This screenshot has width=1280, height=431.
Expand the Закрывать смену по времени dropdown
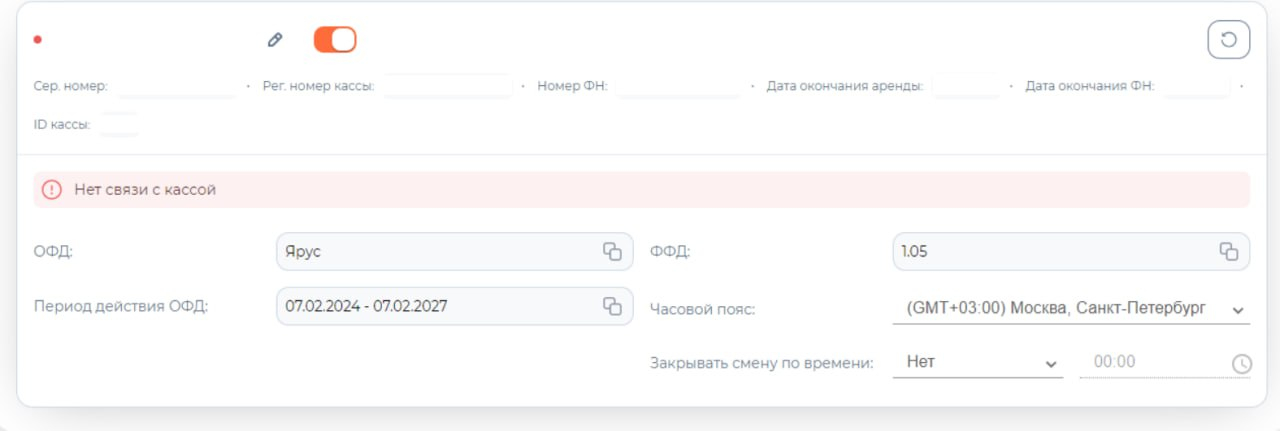[977, 363]
